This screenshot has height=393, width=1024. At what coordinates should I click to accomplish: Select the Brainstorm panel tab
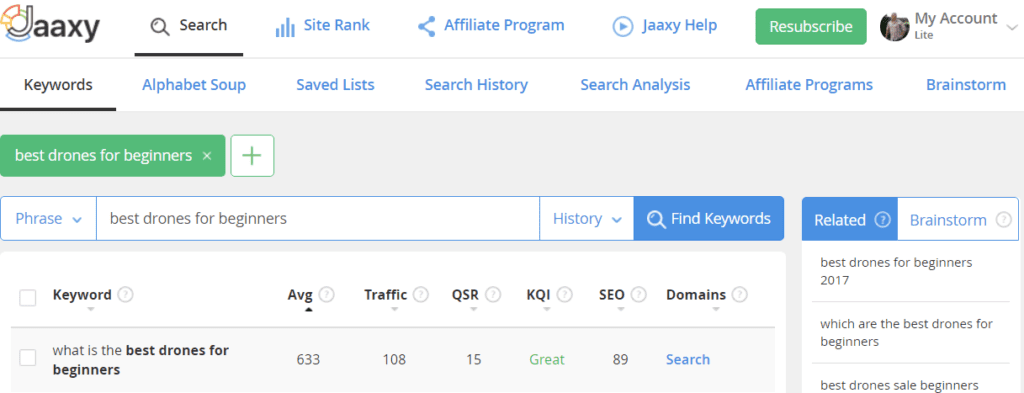coord(957,220)
